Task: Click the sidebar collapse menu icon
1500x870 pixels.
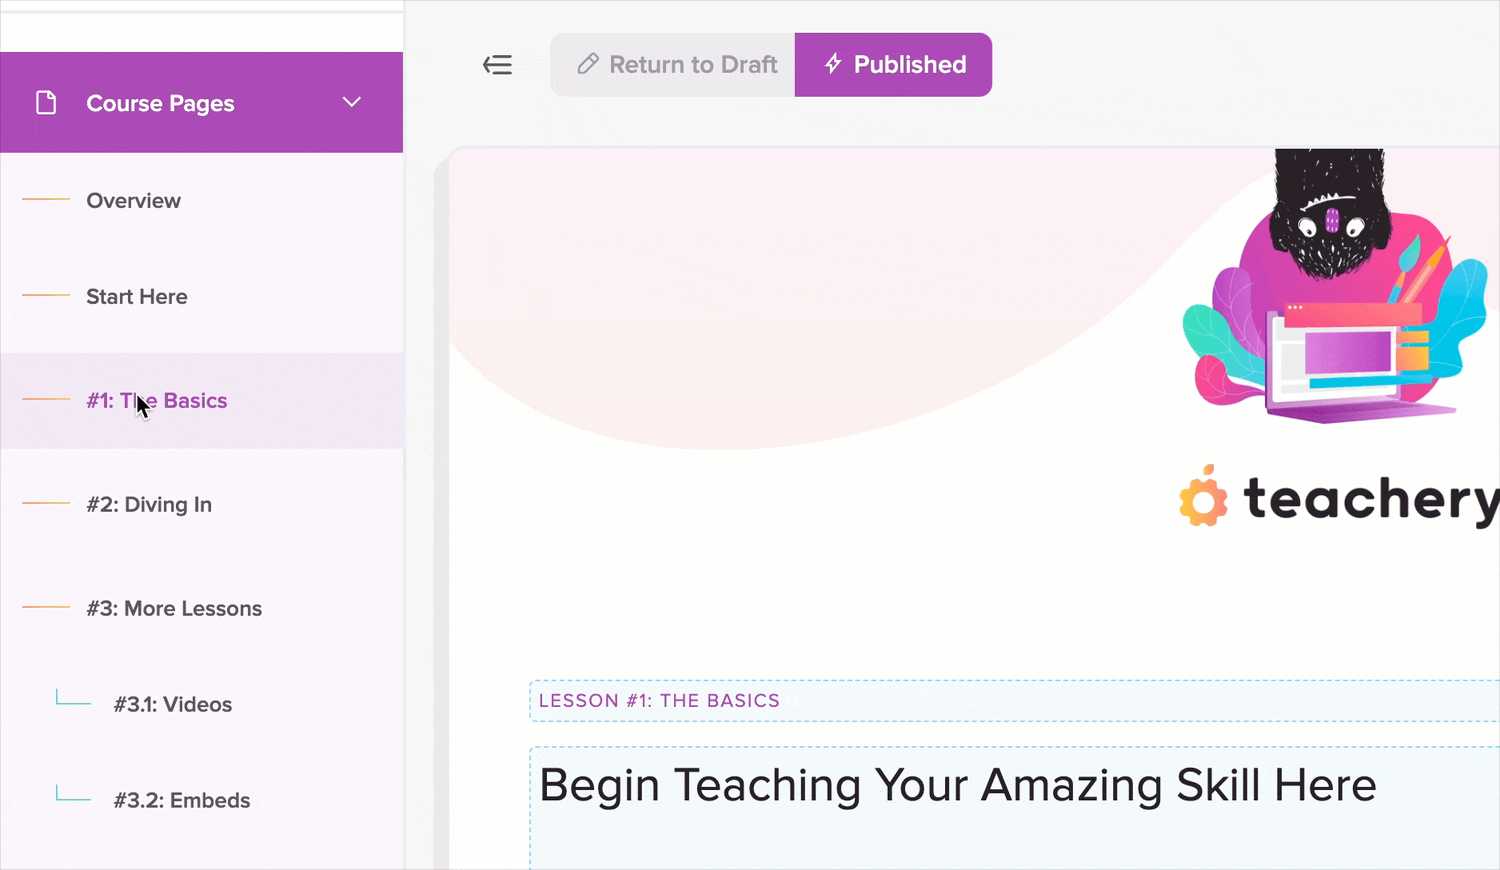Action: [x=497, y=65]
